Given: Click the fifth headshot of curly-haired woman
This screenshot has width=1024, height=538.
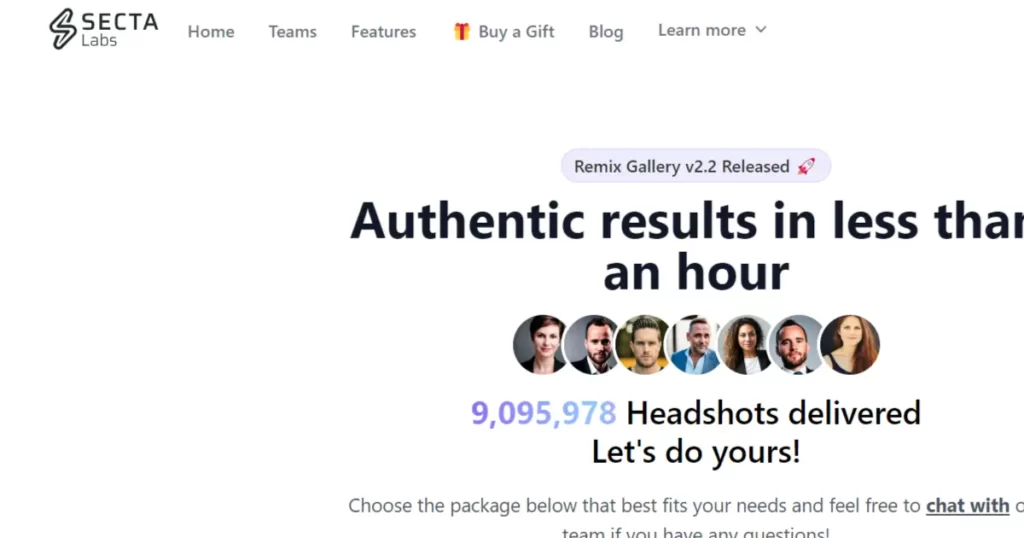Looking at the screenshot, I should pos(746,345).
